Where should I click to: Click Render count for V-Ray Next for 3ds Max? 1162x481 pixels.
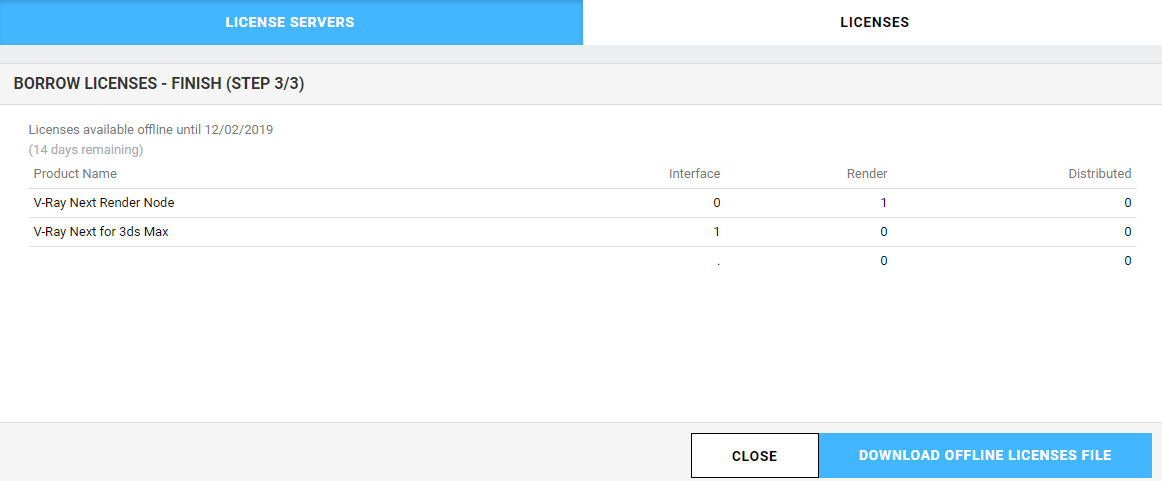click(x=883, y=232)
